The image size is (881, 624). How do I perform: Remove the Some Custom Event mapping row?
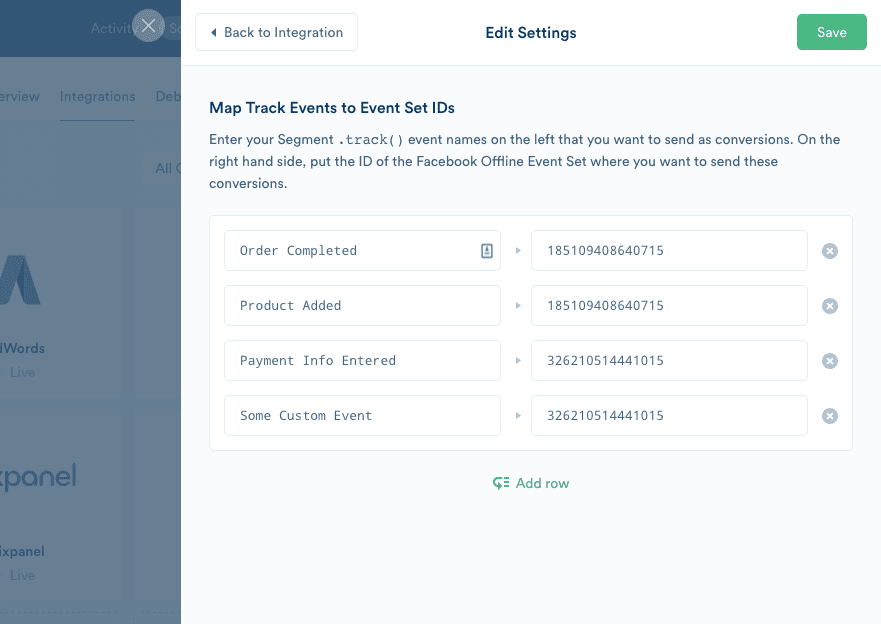(829, 415)
